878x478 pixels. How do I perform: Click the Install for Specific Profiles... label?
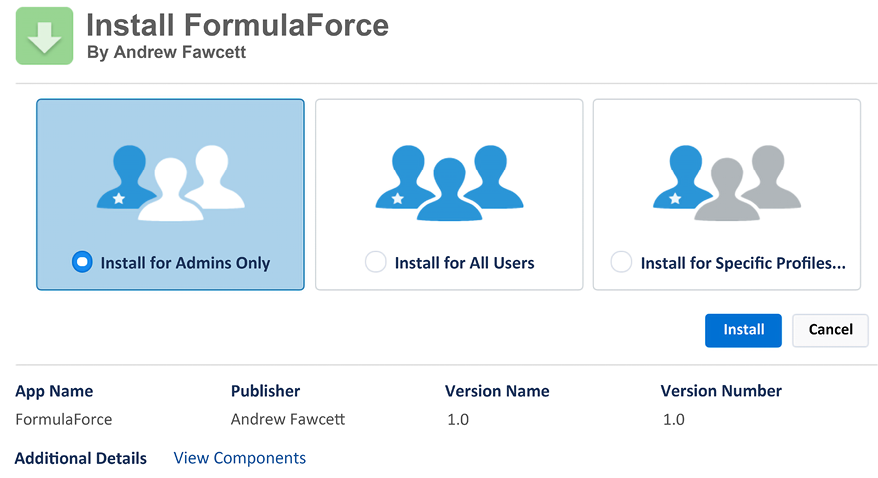(743, 263)
